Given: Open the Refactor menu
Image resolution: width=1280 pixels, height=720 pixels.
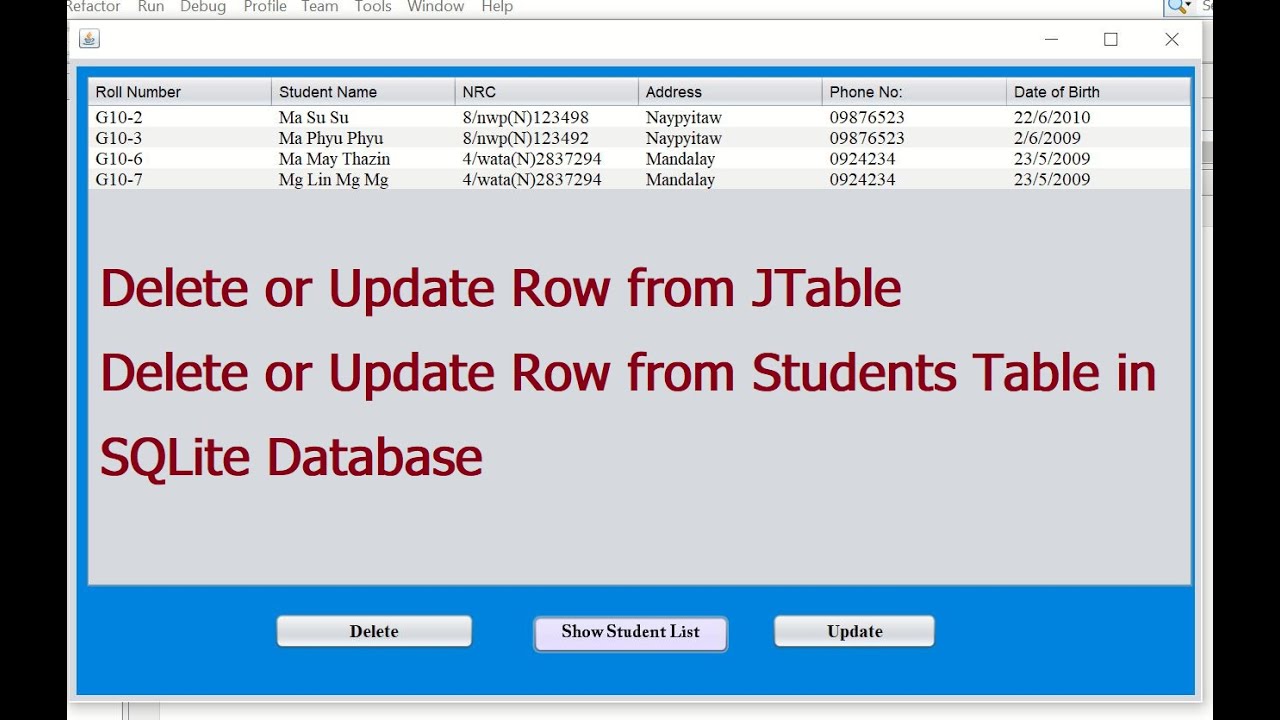Looking at the screenshot, I should tap(93, 7).
